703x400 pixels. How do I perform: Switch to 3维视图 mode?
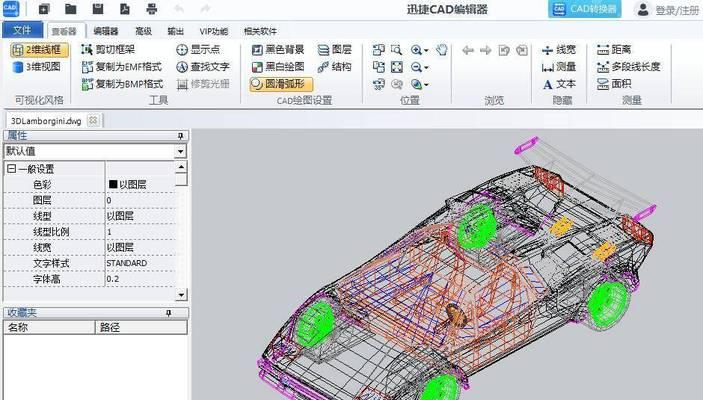(x=37, y=67)
